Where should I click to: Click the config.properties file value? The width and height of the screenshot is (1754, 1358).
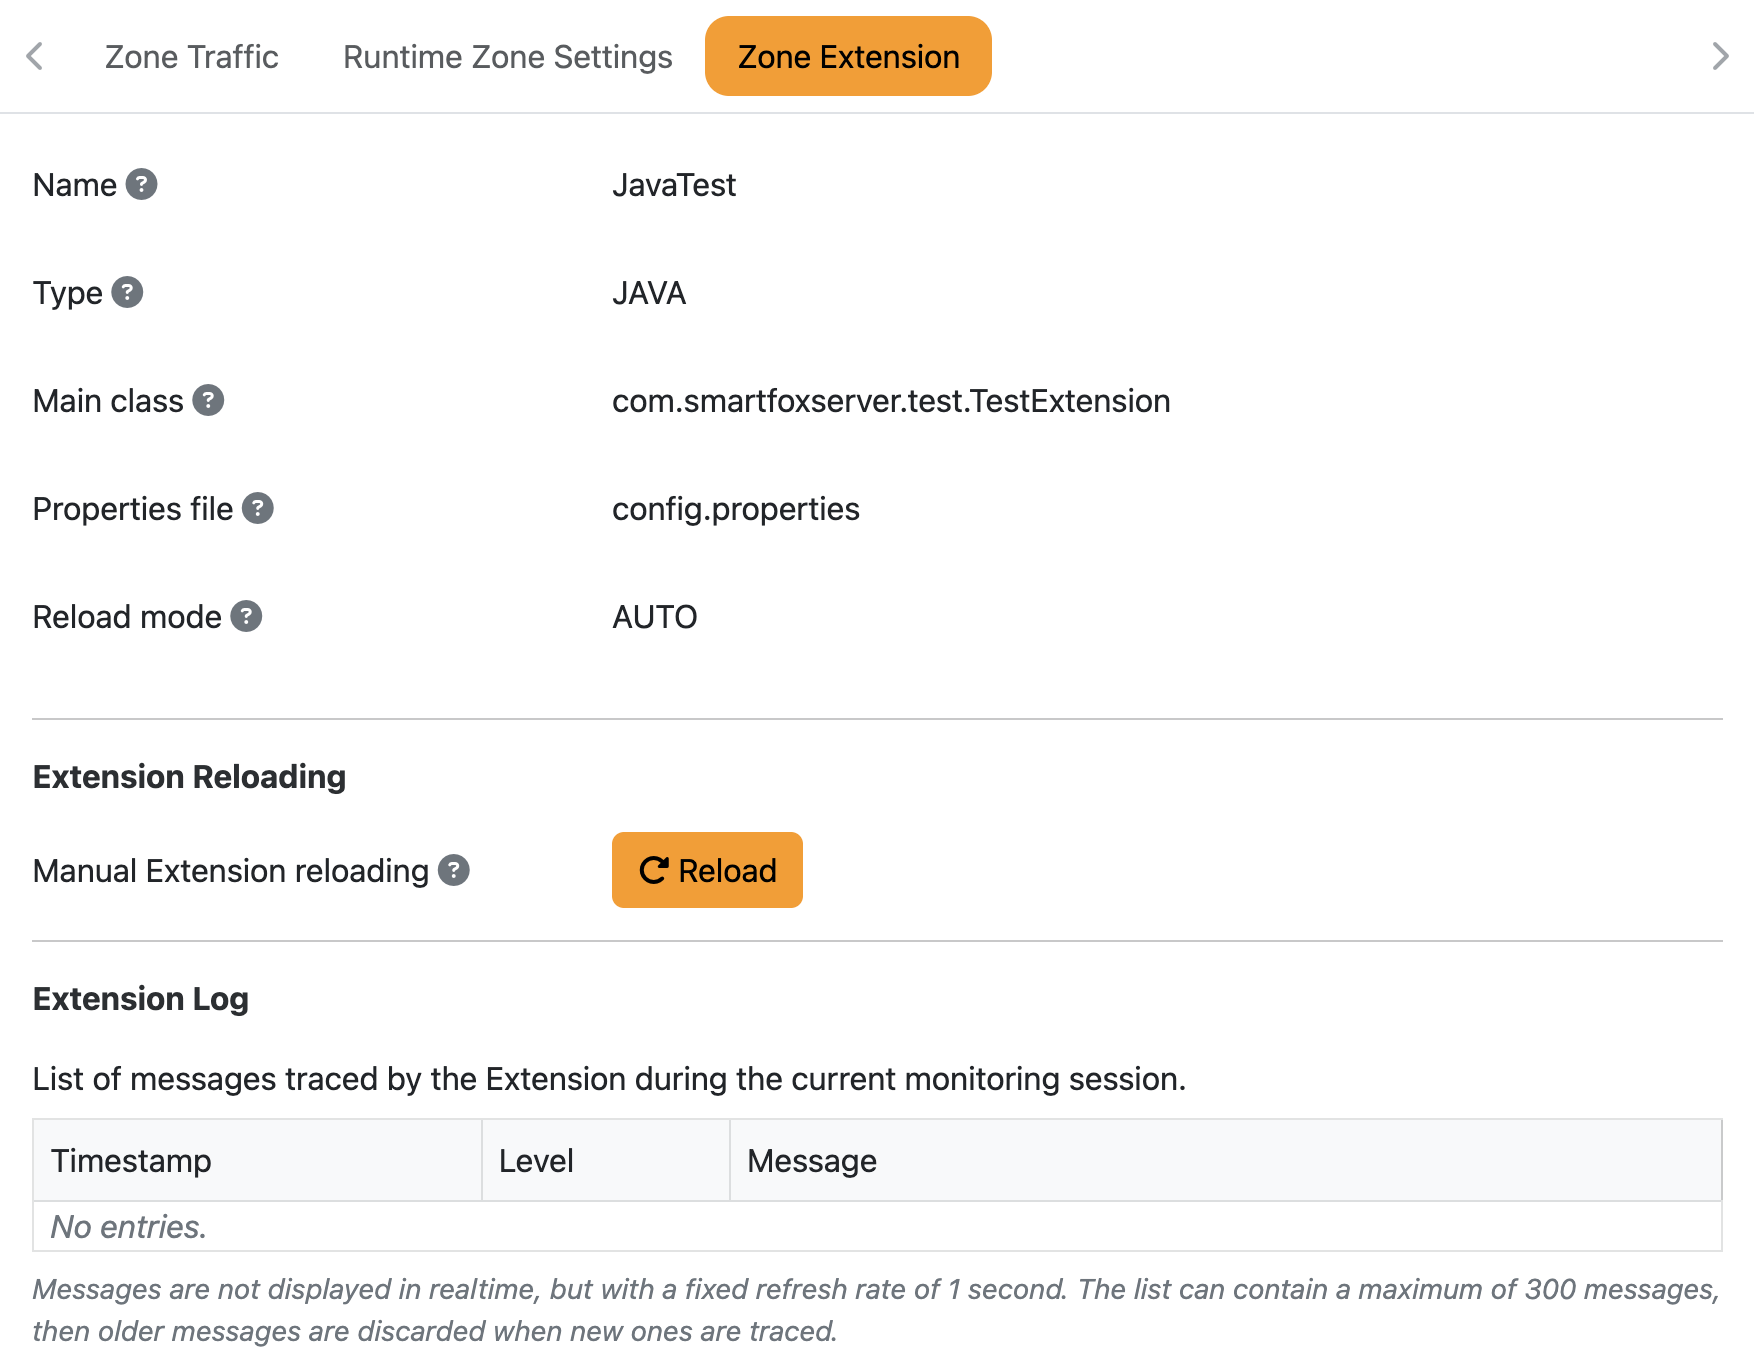tap(736, 509)
